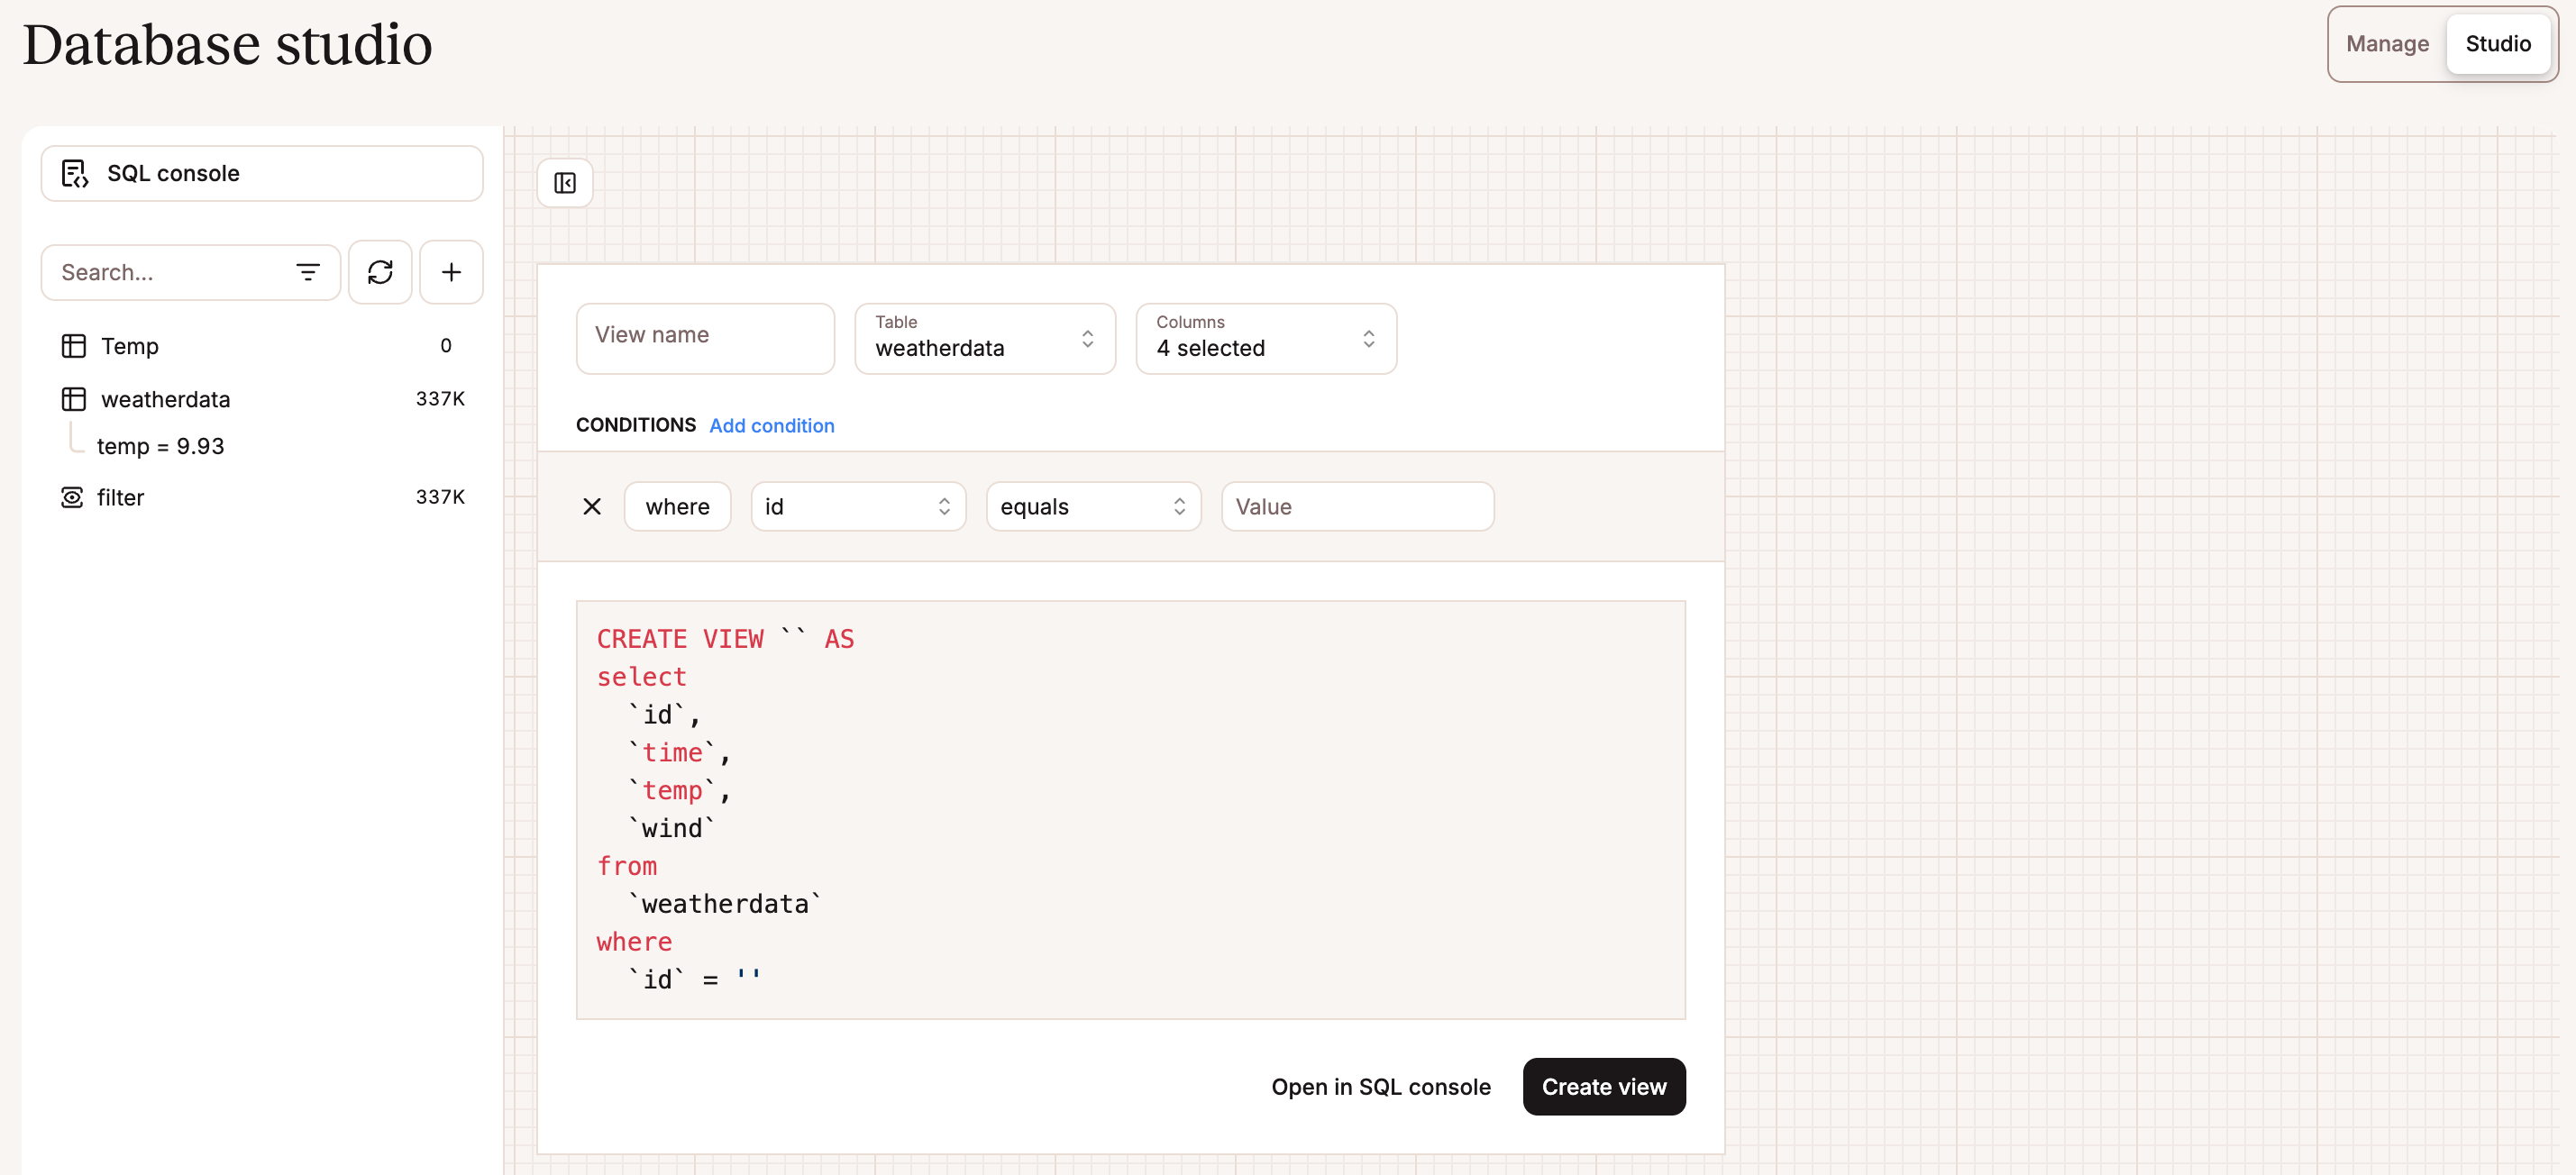The width and height of the screenshot is (2576, 1175).
Task: Click the filter view icon in the sidebar
Action: 71,497
